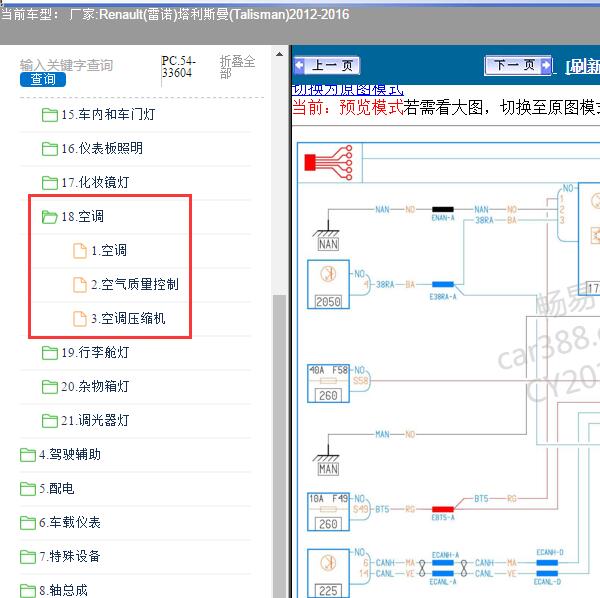The image size is (600, 598).
Task: Select the 3.空调压缩机 entry text
Action: (128, 319)
